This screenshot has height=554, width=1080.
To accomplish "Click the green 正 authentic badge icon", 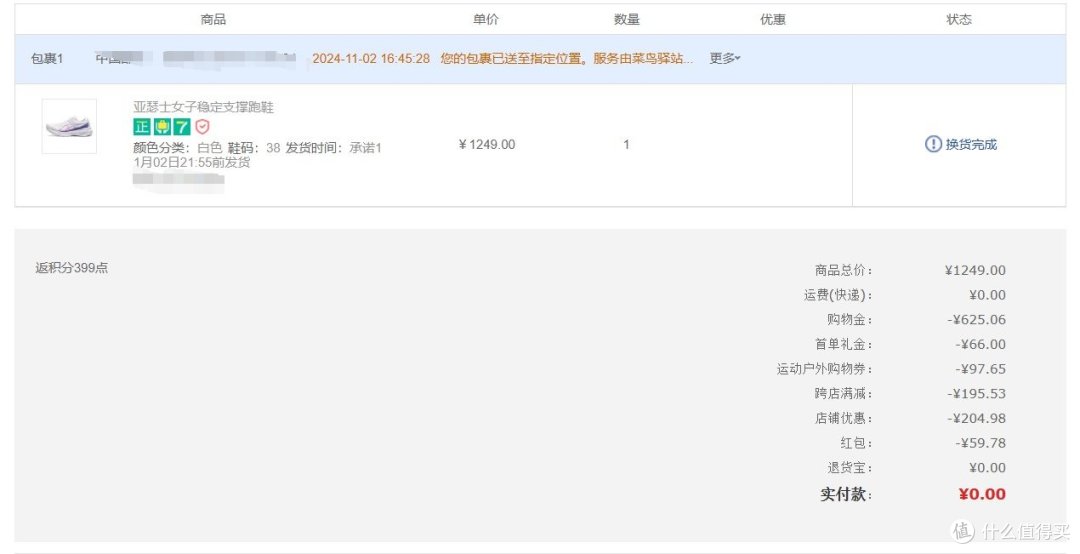I will (x=142, y=127).
